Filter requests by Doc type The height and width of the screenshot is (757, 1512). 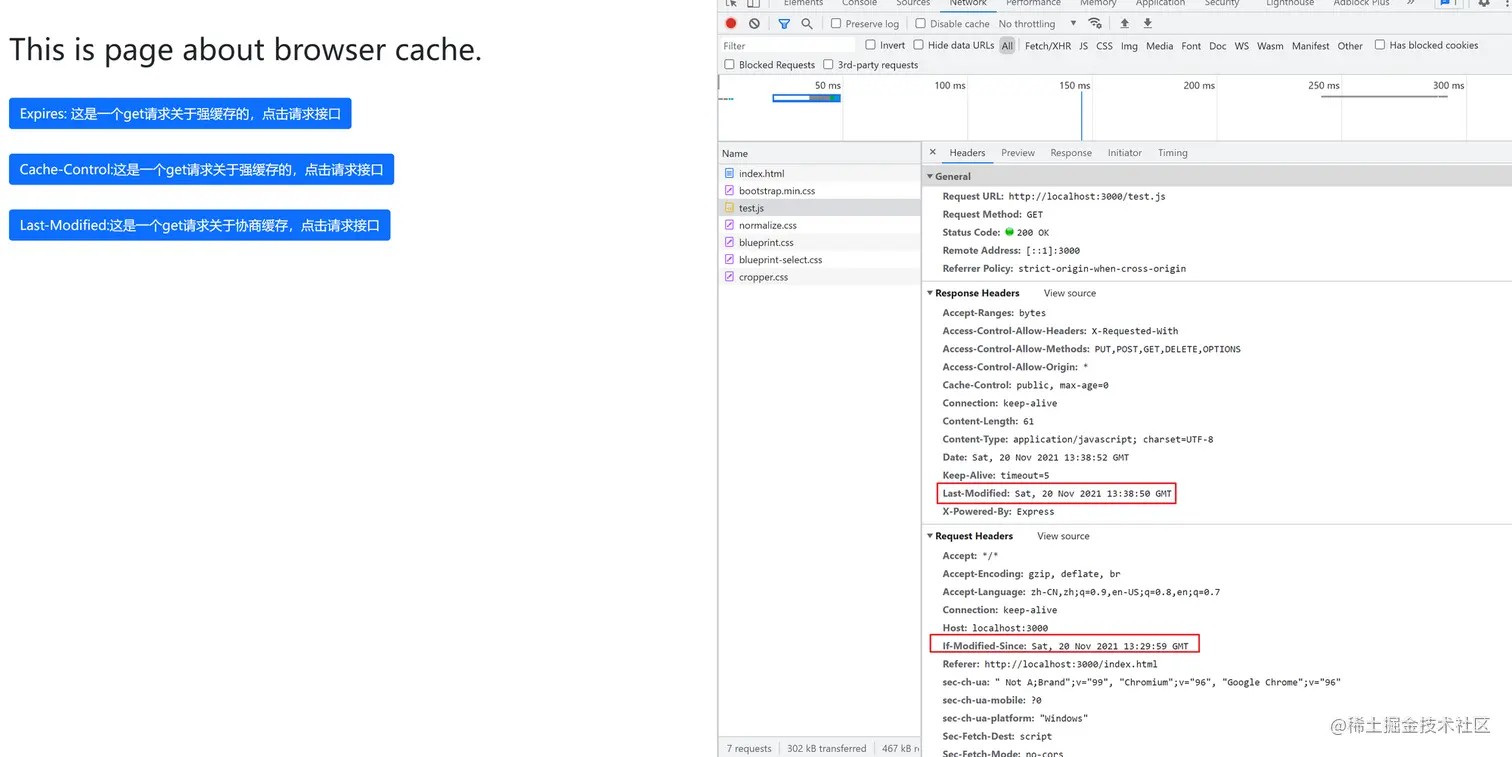(x=1218, y=46)
